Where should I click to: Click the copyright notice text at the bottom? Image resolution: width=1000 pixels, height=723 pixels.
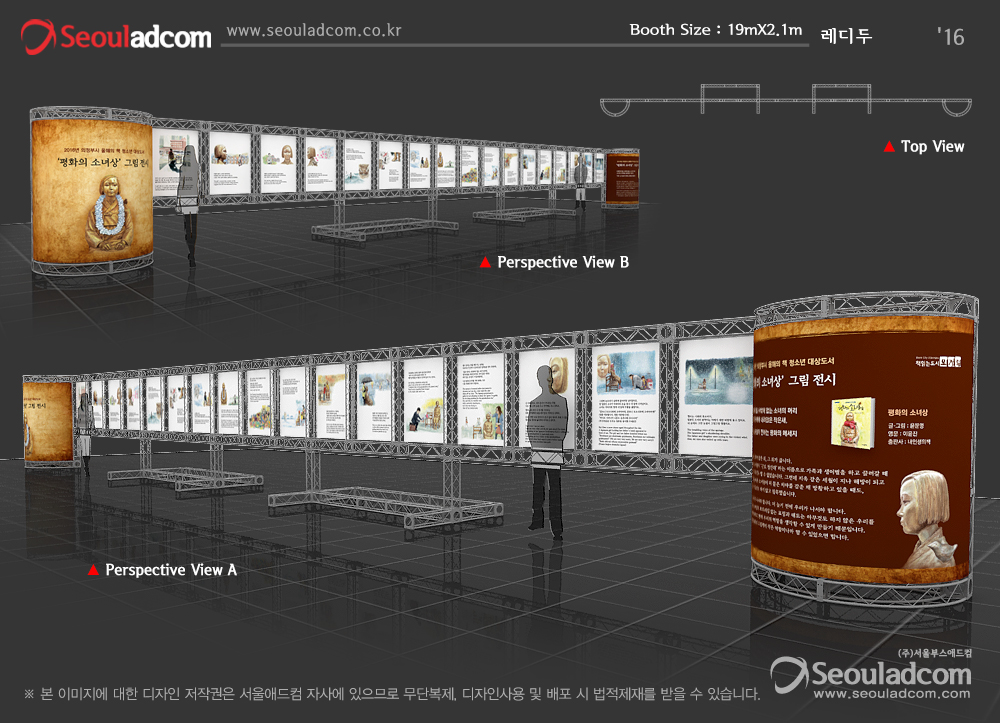point(391,693)
